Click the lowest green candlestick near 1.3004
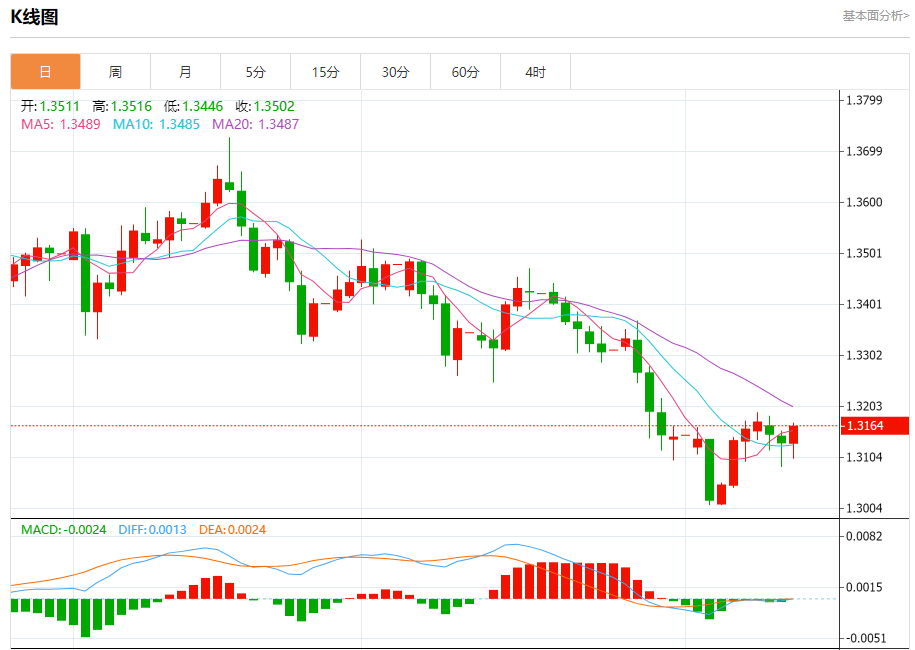The width and height of the screenshot is (915, 650). pos(710,470)
